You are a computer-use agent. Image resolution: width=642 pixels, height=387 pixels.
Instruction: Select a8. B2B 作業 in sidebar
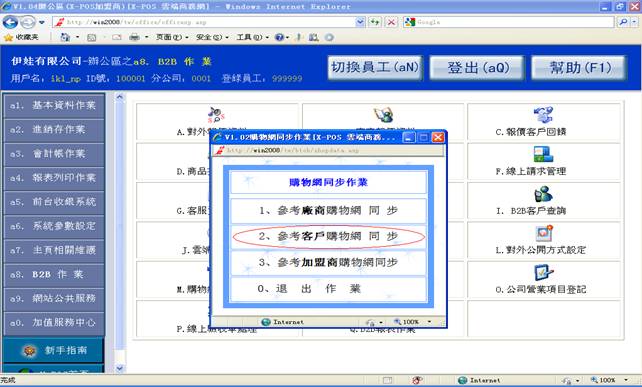tap(54, 274)
